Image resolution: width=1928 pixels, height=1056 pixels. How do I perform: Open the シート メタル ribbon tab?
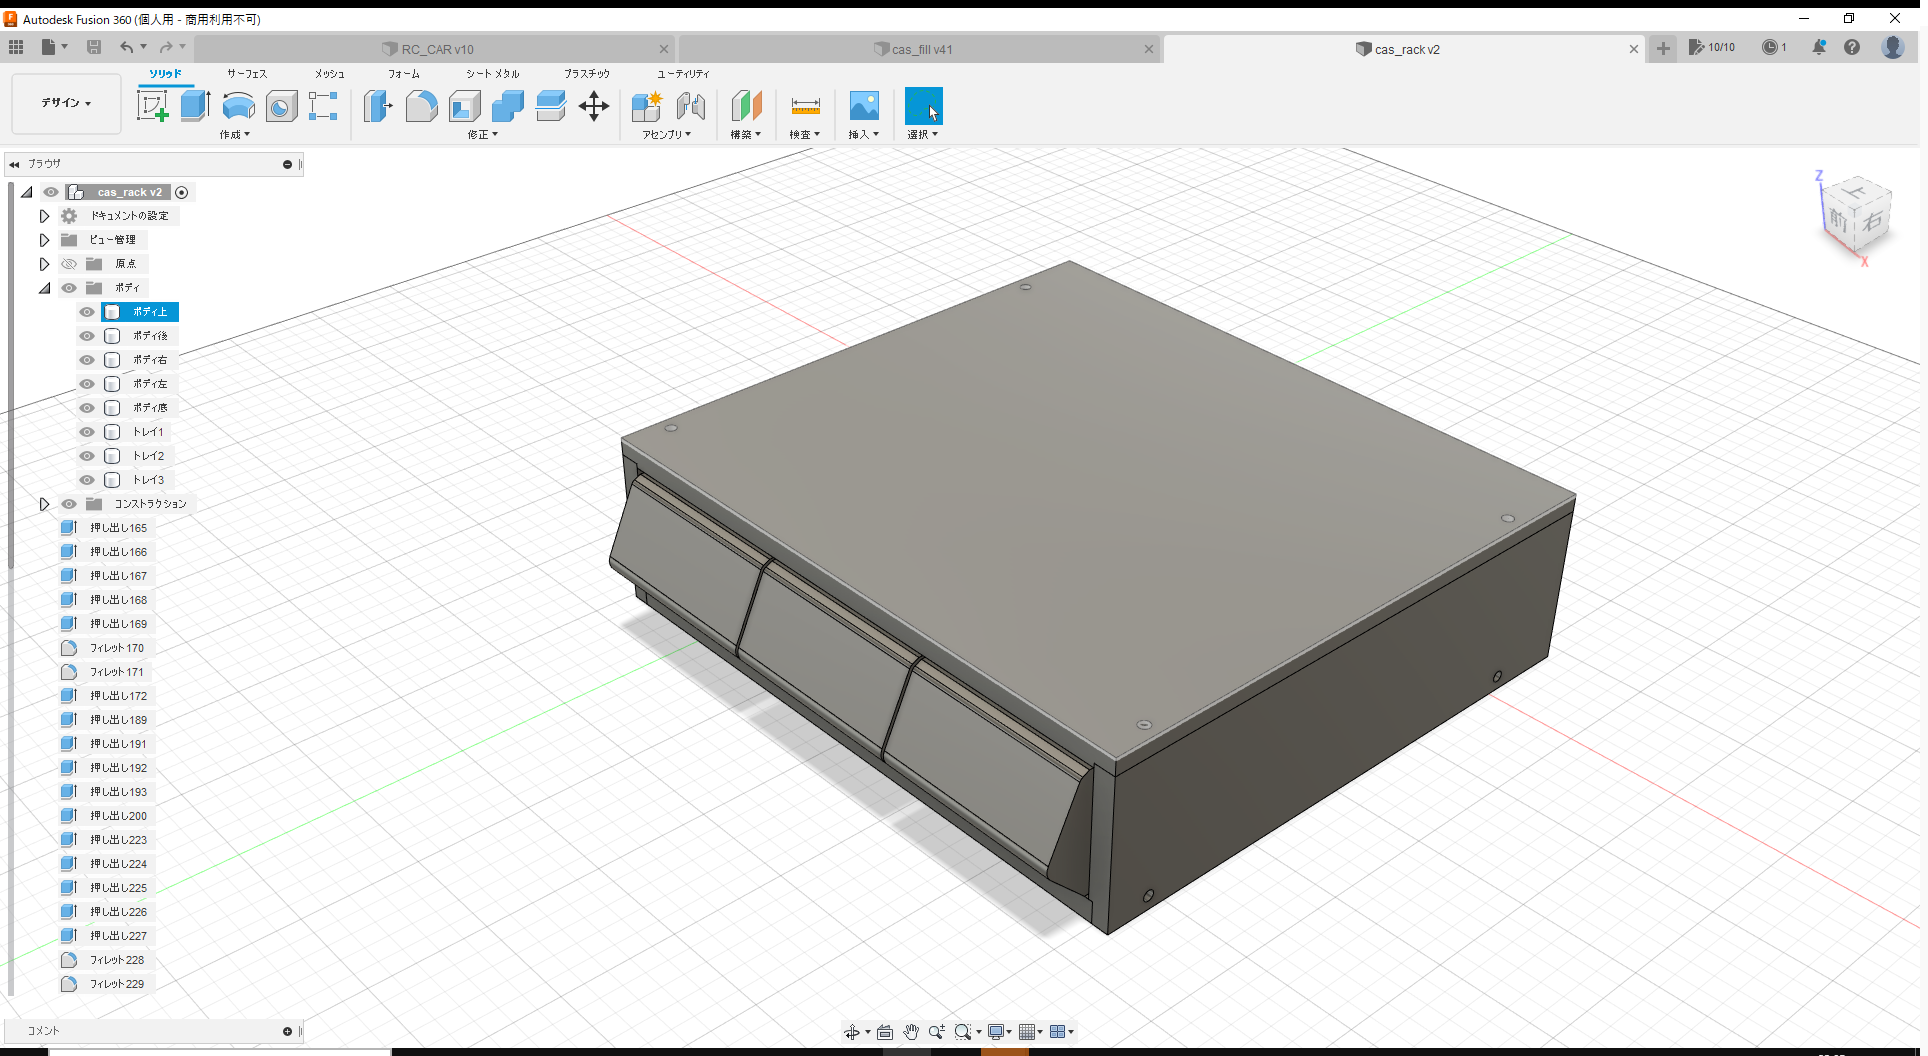pos(491,73)
